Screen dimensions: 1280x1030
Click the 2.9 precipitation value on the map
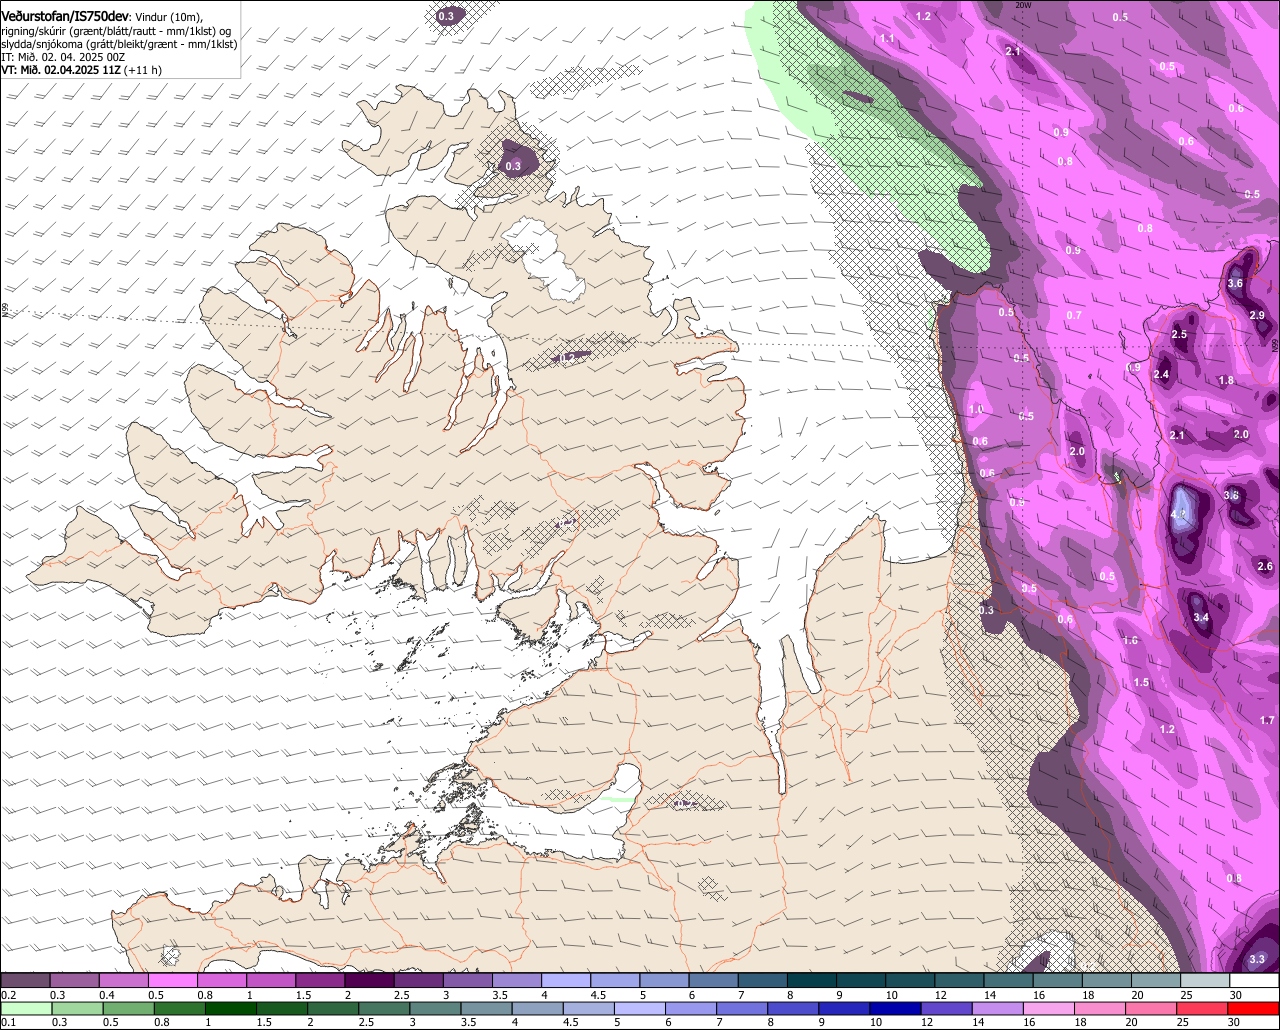pos(1257,315)
